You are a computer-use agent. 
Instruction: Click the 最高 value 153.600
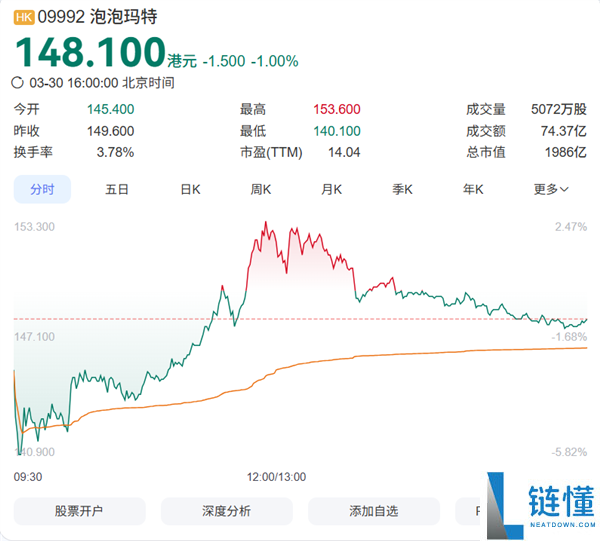[x=337, y=109]
